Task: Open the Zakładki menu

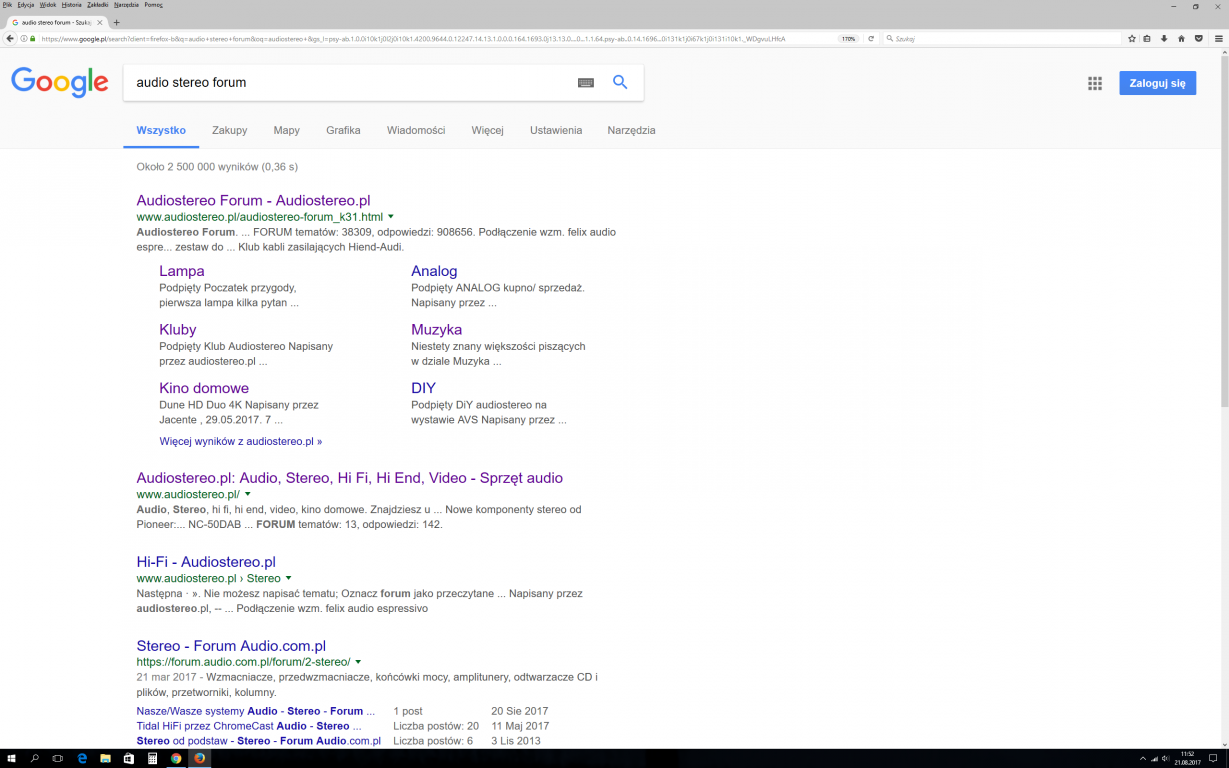Action: (x=99, y=5)
